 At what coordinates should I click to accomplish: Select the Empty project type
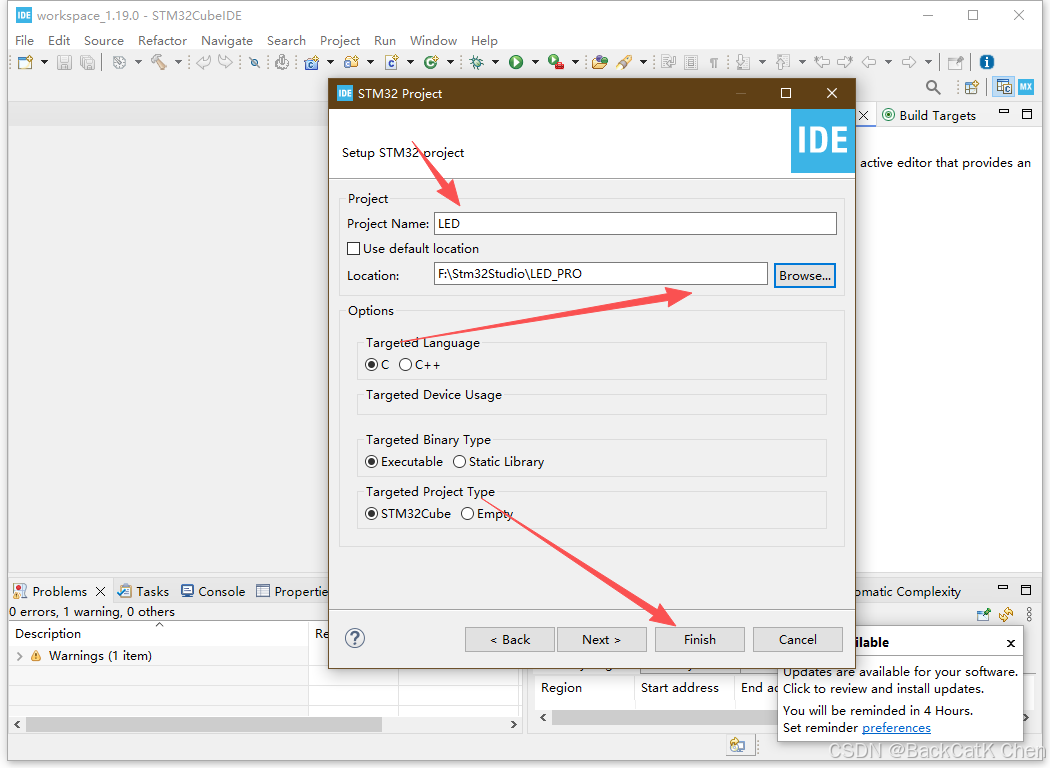(467, 514)
